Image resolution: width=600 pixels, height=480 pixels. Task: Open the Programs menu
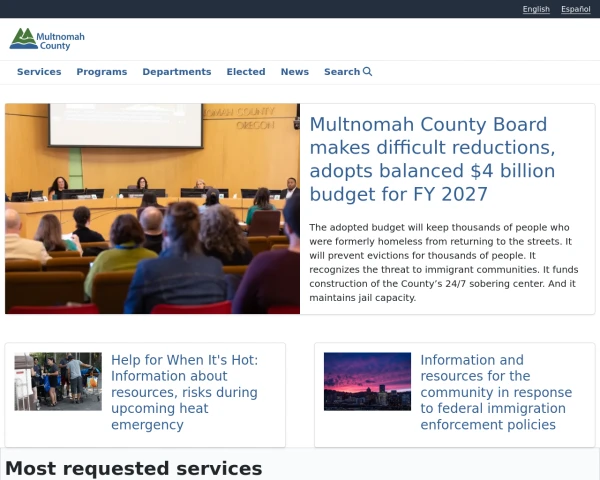point(102,72)
